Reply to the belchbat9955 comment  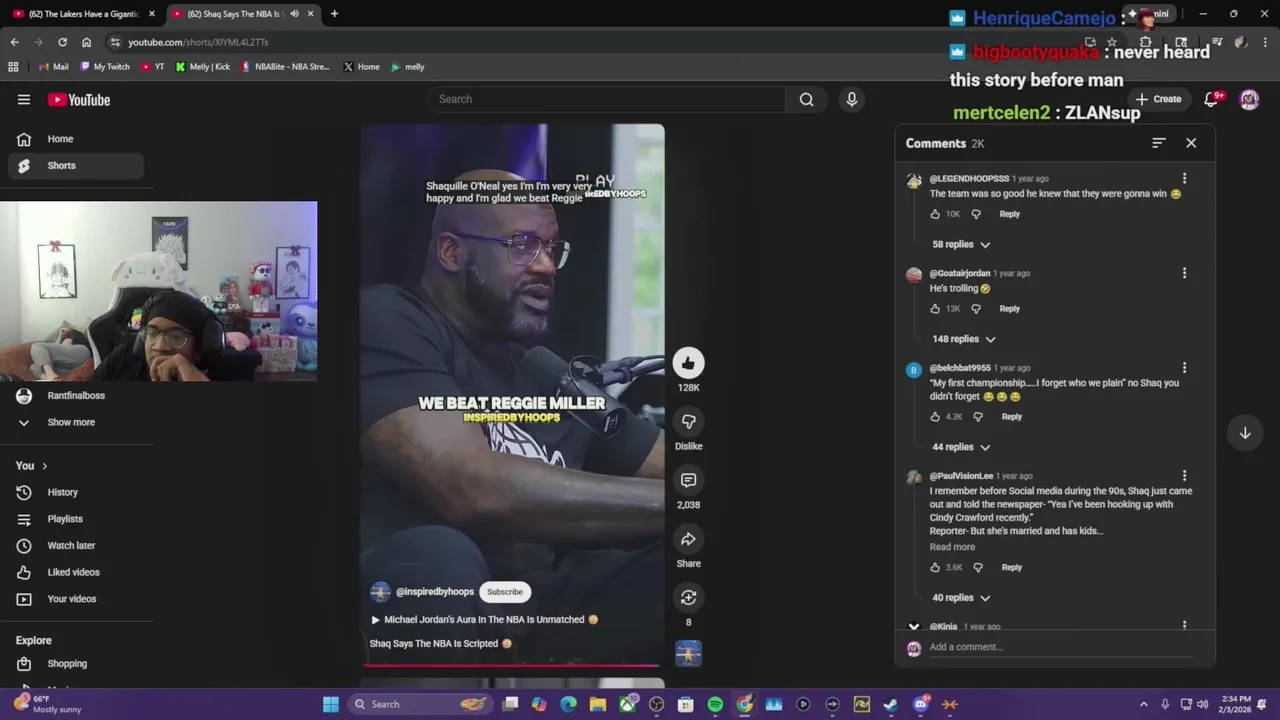click(1011, 417)
